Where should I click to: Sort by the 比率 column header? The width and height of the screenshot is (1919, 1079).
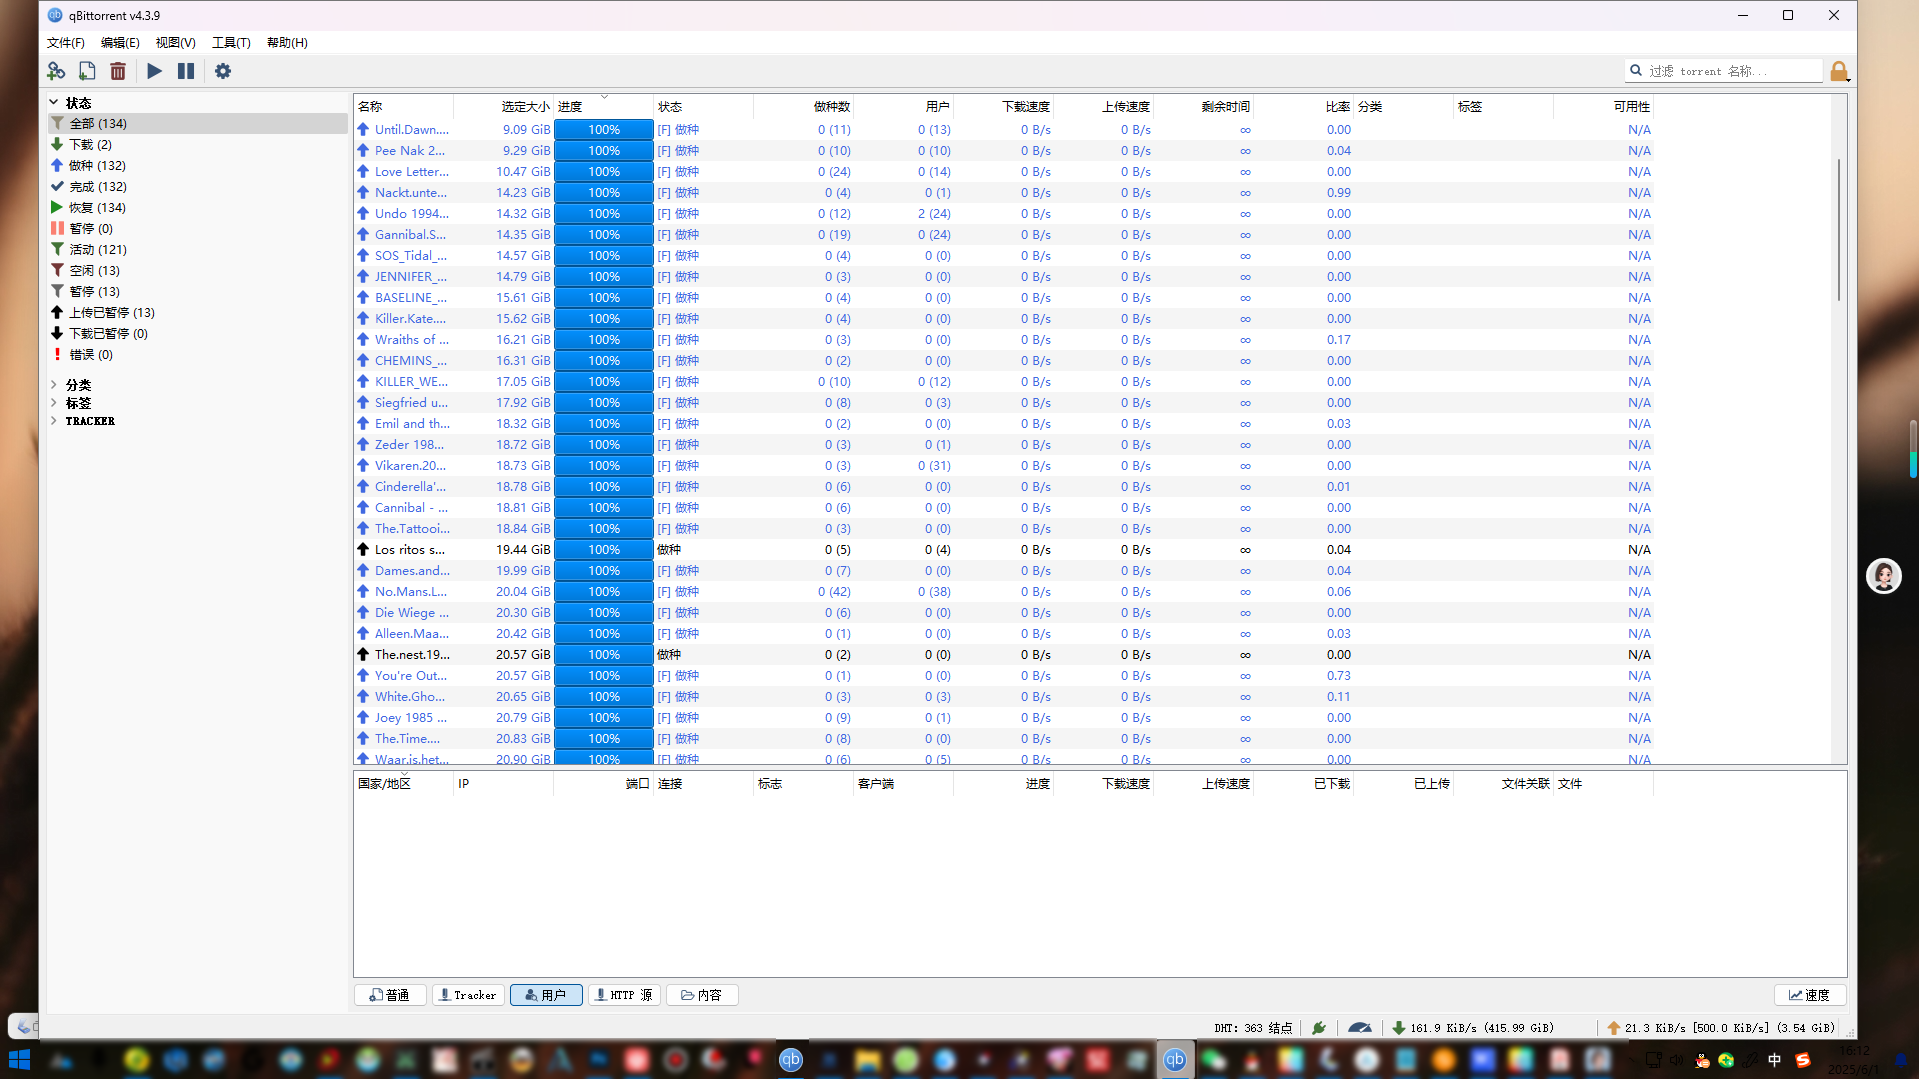1303,106
